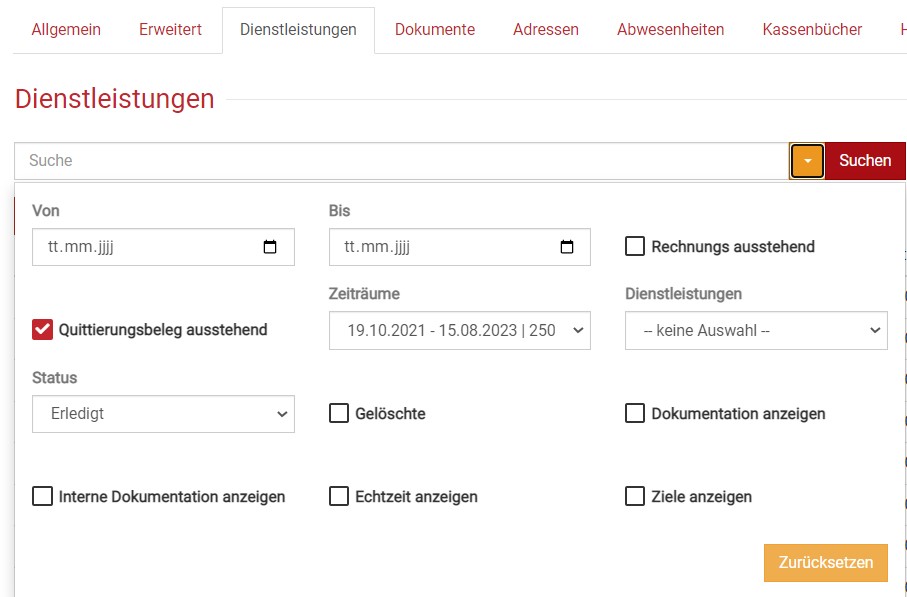Enable the Dokumentation anzeigen checkbox
Image resolution: width=907 pixels, height=597 pixels.
click(x=635, y=413)
